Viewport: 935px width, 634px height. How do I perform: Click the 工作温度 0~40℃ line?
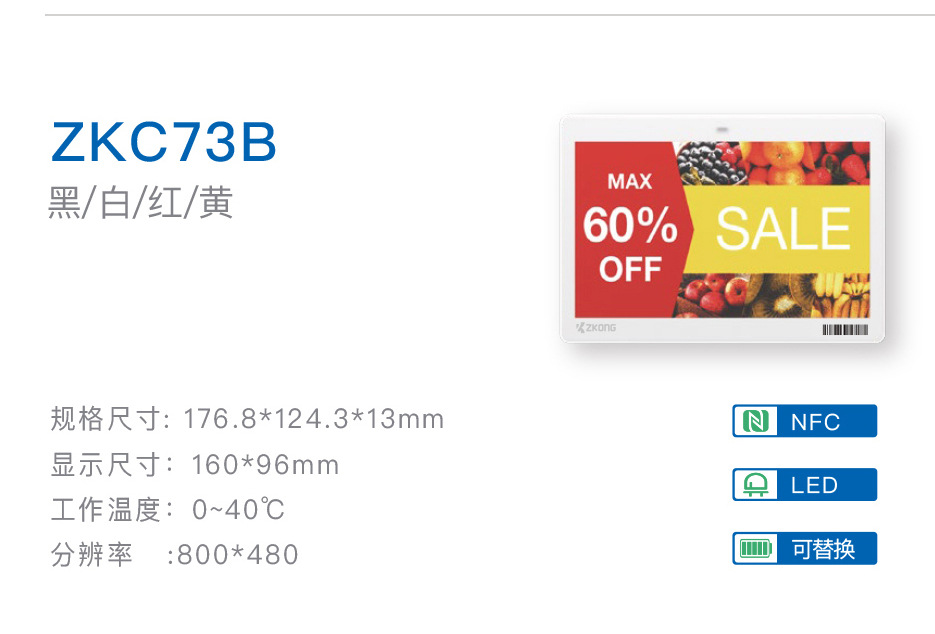click(168, 509)
